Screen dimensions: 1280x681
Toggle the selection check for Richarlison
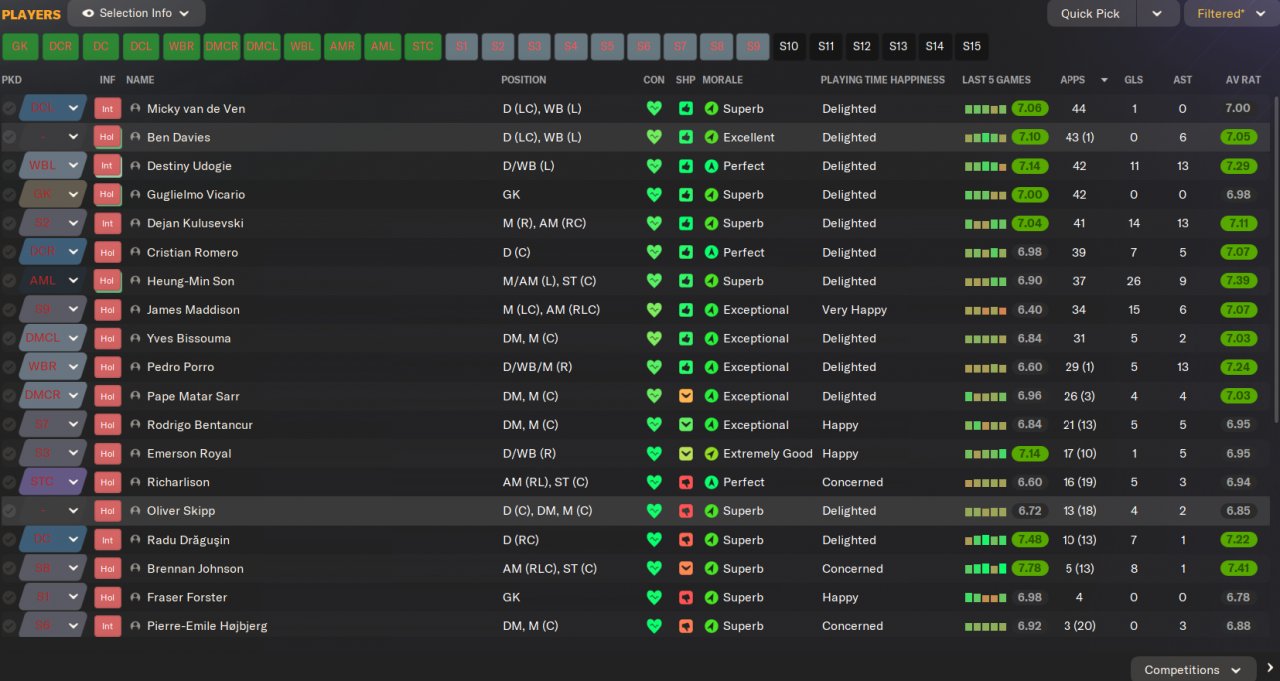(9, 482)
